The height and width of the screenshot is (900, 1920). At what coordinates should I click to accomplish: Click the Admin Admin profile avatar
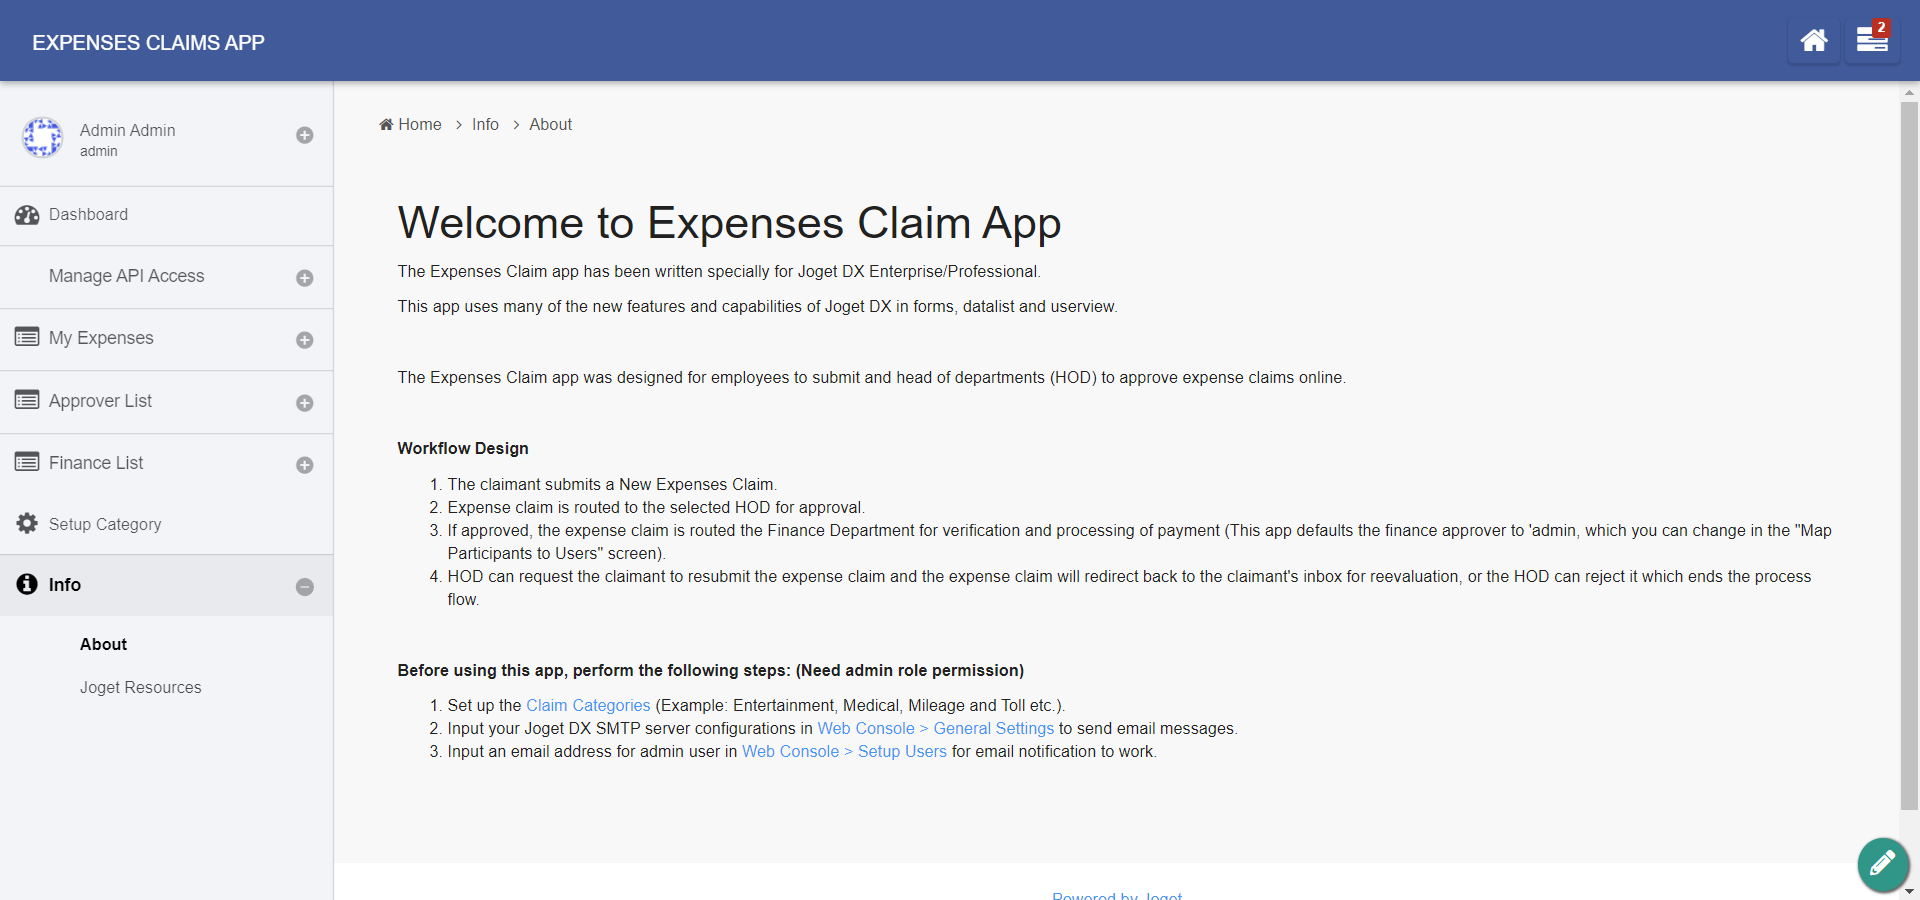point(43,138)
